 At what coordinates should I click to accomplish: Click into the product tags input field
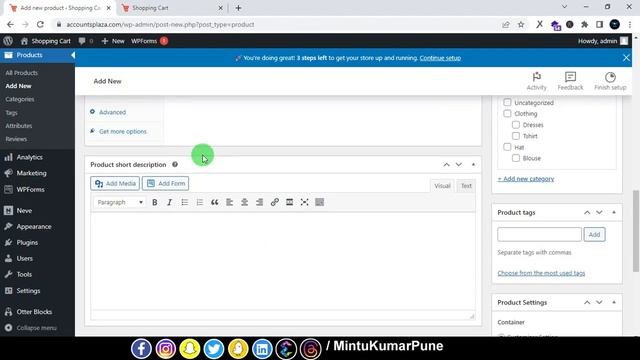[539, 234]
